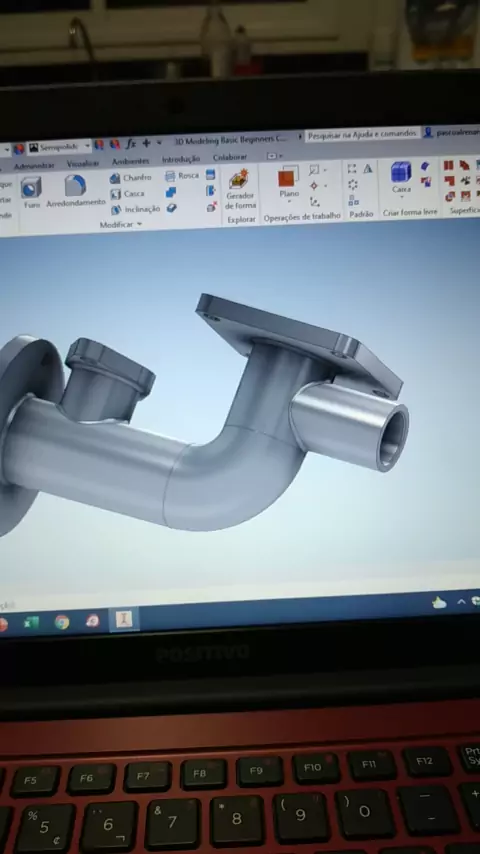Activate the Inclinação draft tool

(x=135, y=209)
